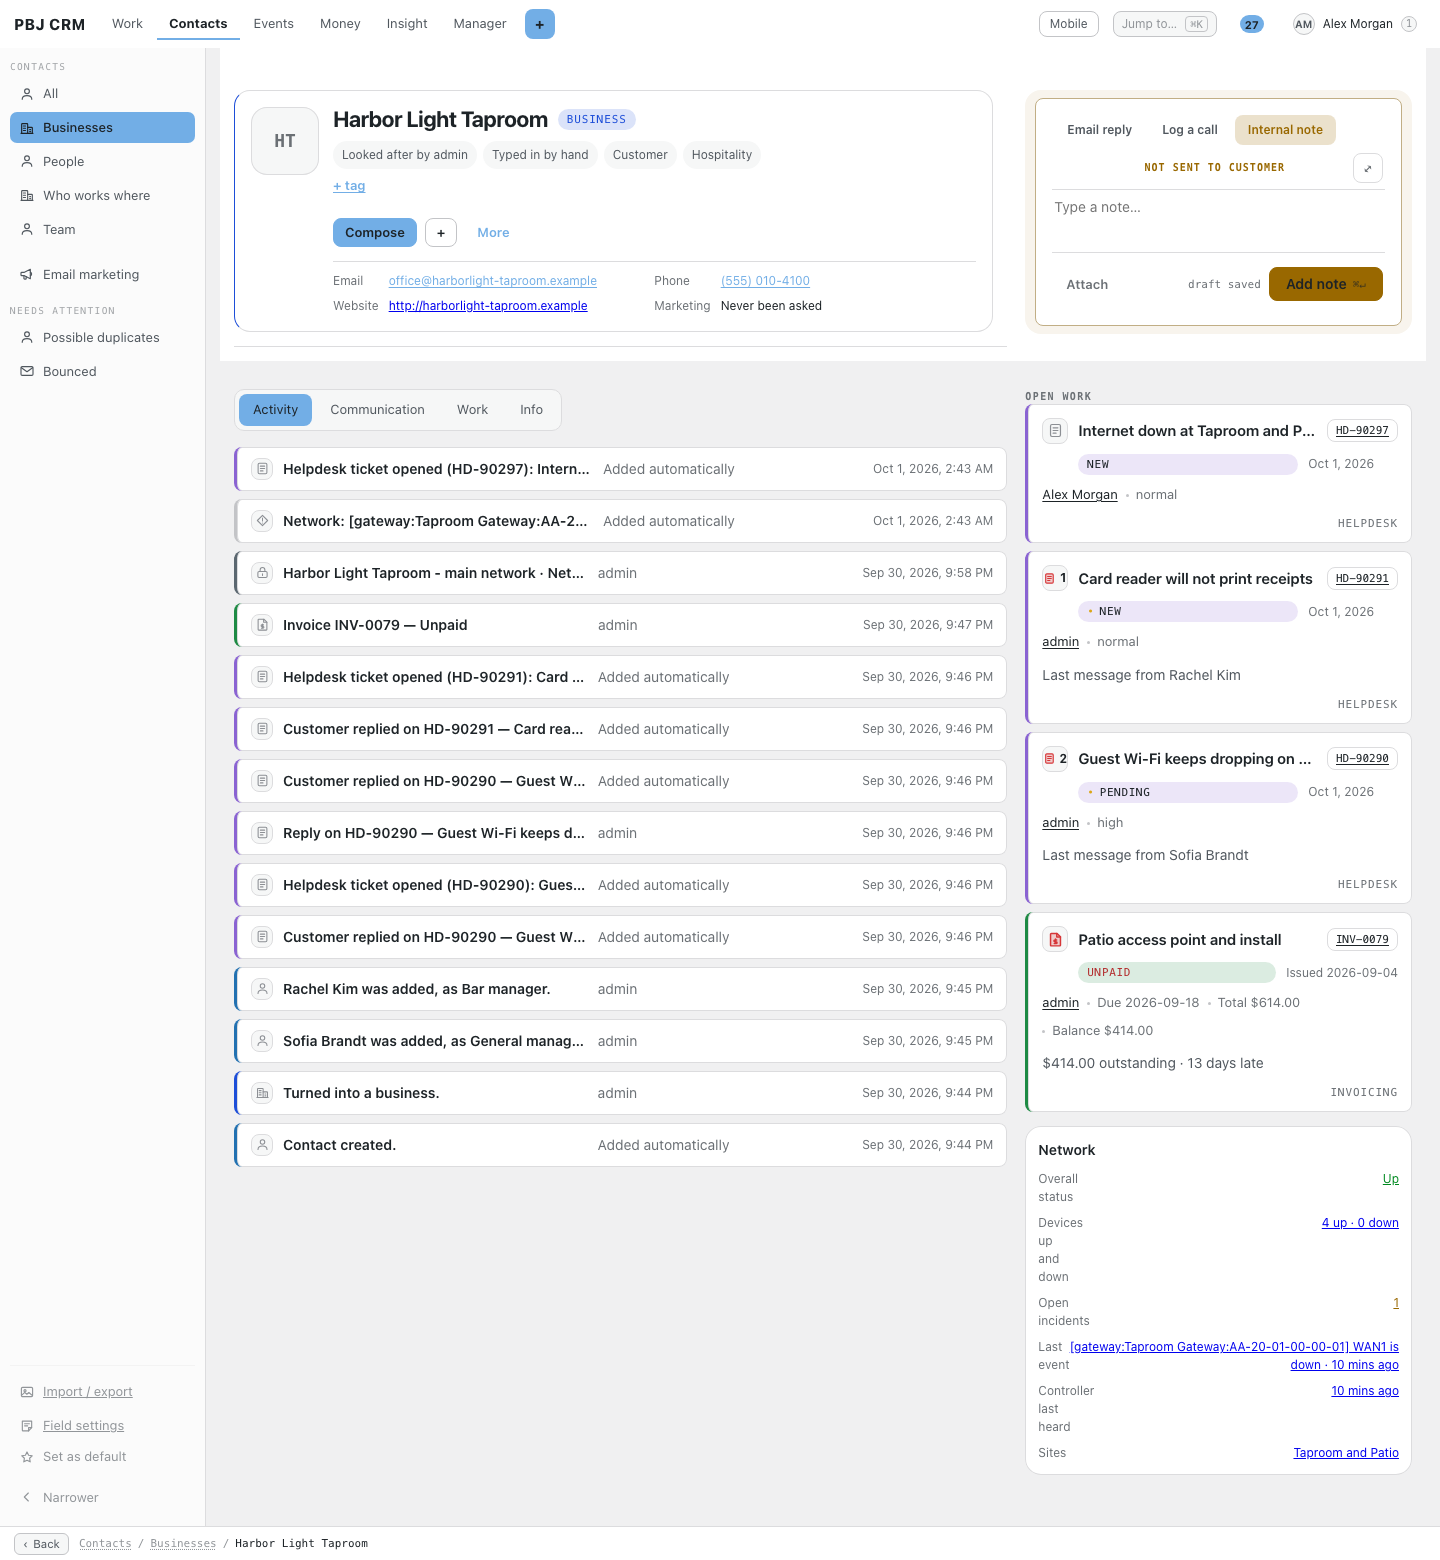Image resolution: width=1440 pixels, height=1560 pixels.
Task: Click the Email marketing megaphone icon
Action: [x=27, y=275]
